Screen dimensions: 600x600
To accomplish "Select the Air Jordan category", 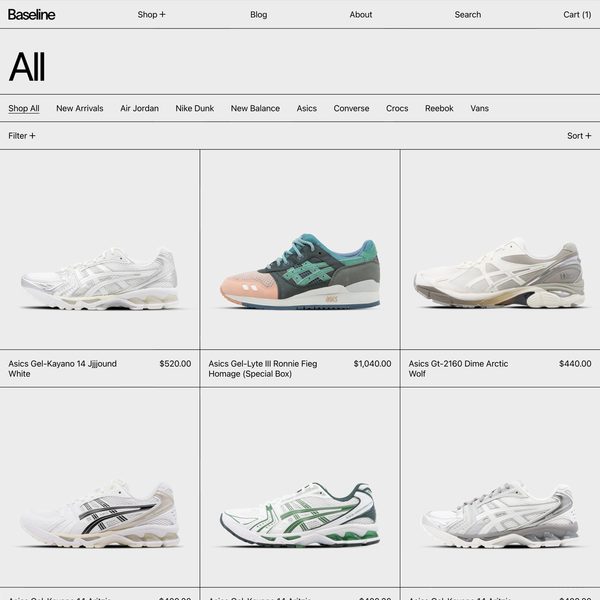I will tap(139, 108).
